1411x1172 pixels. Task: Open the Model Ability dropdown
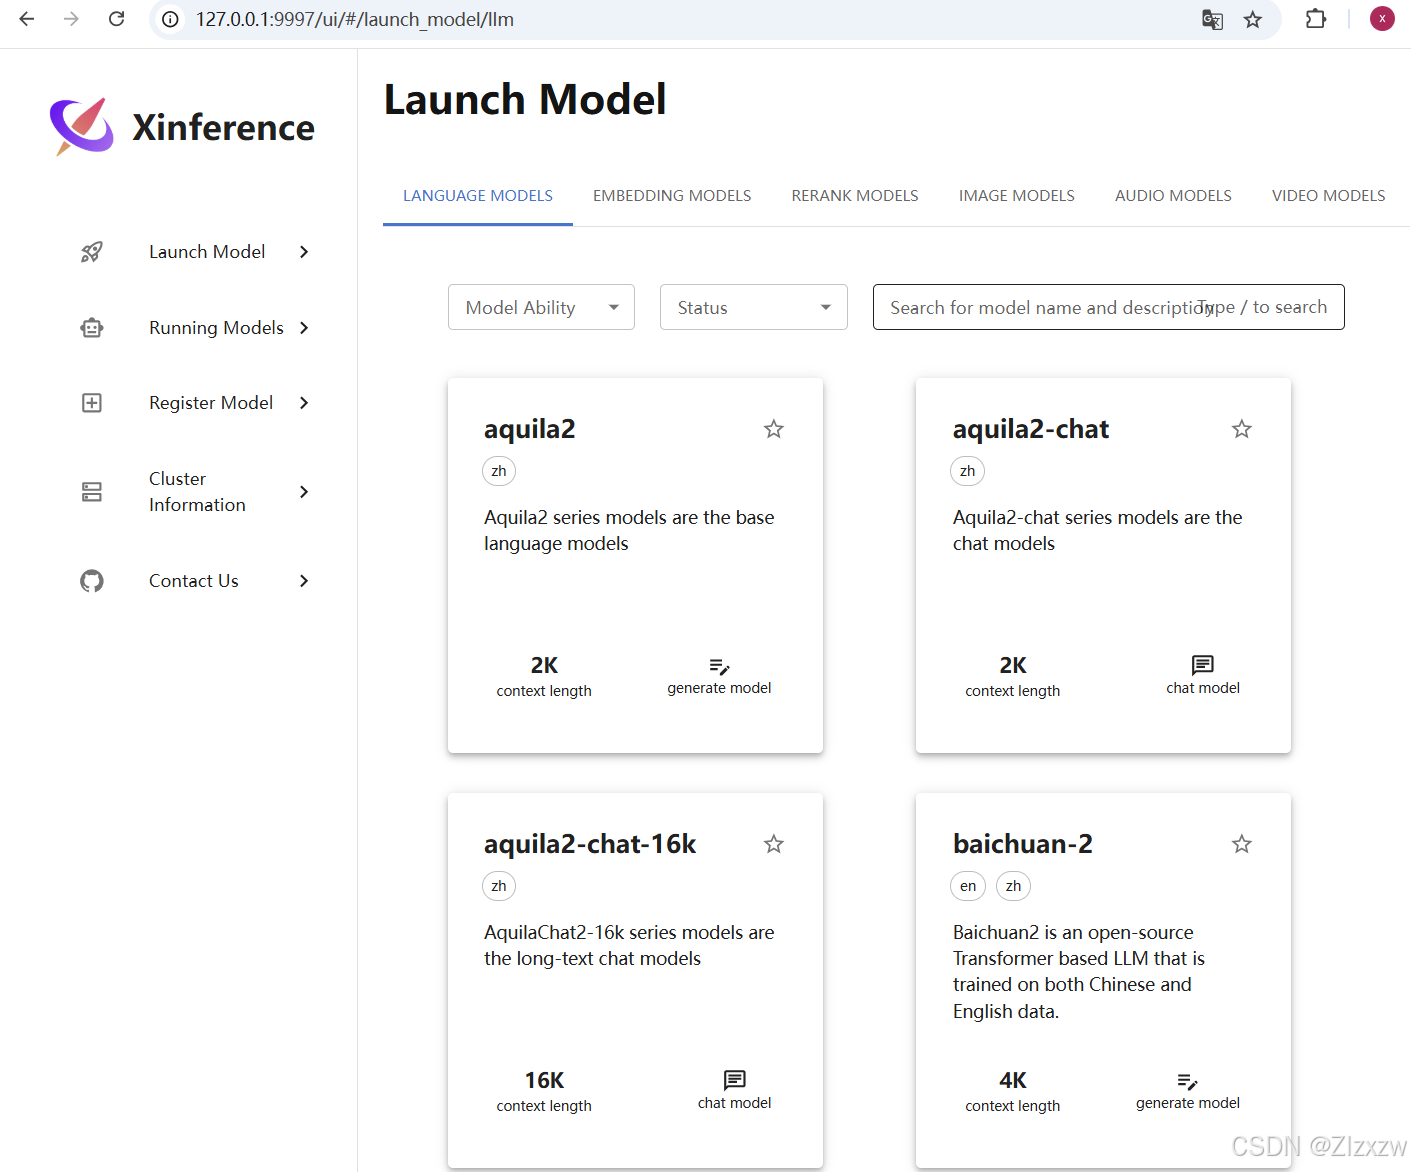pos(541,307)
